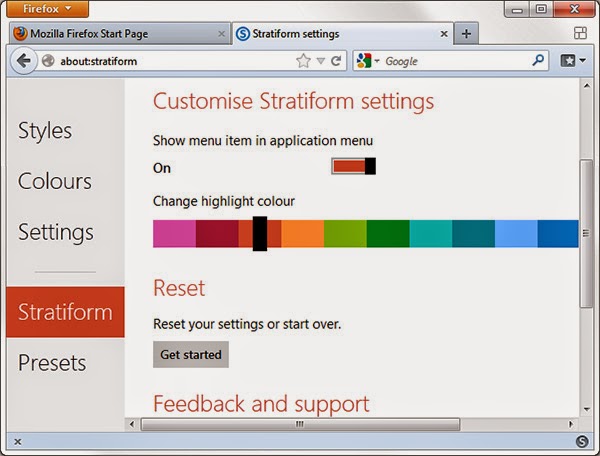
Task: Pick the dark crimson highlight colour
Action: pyautogui.click(x=217, y=233)
